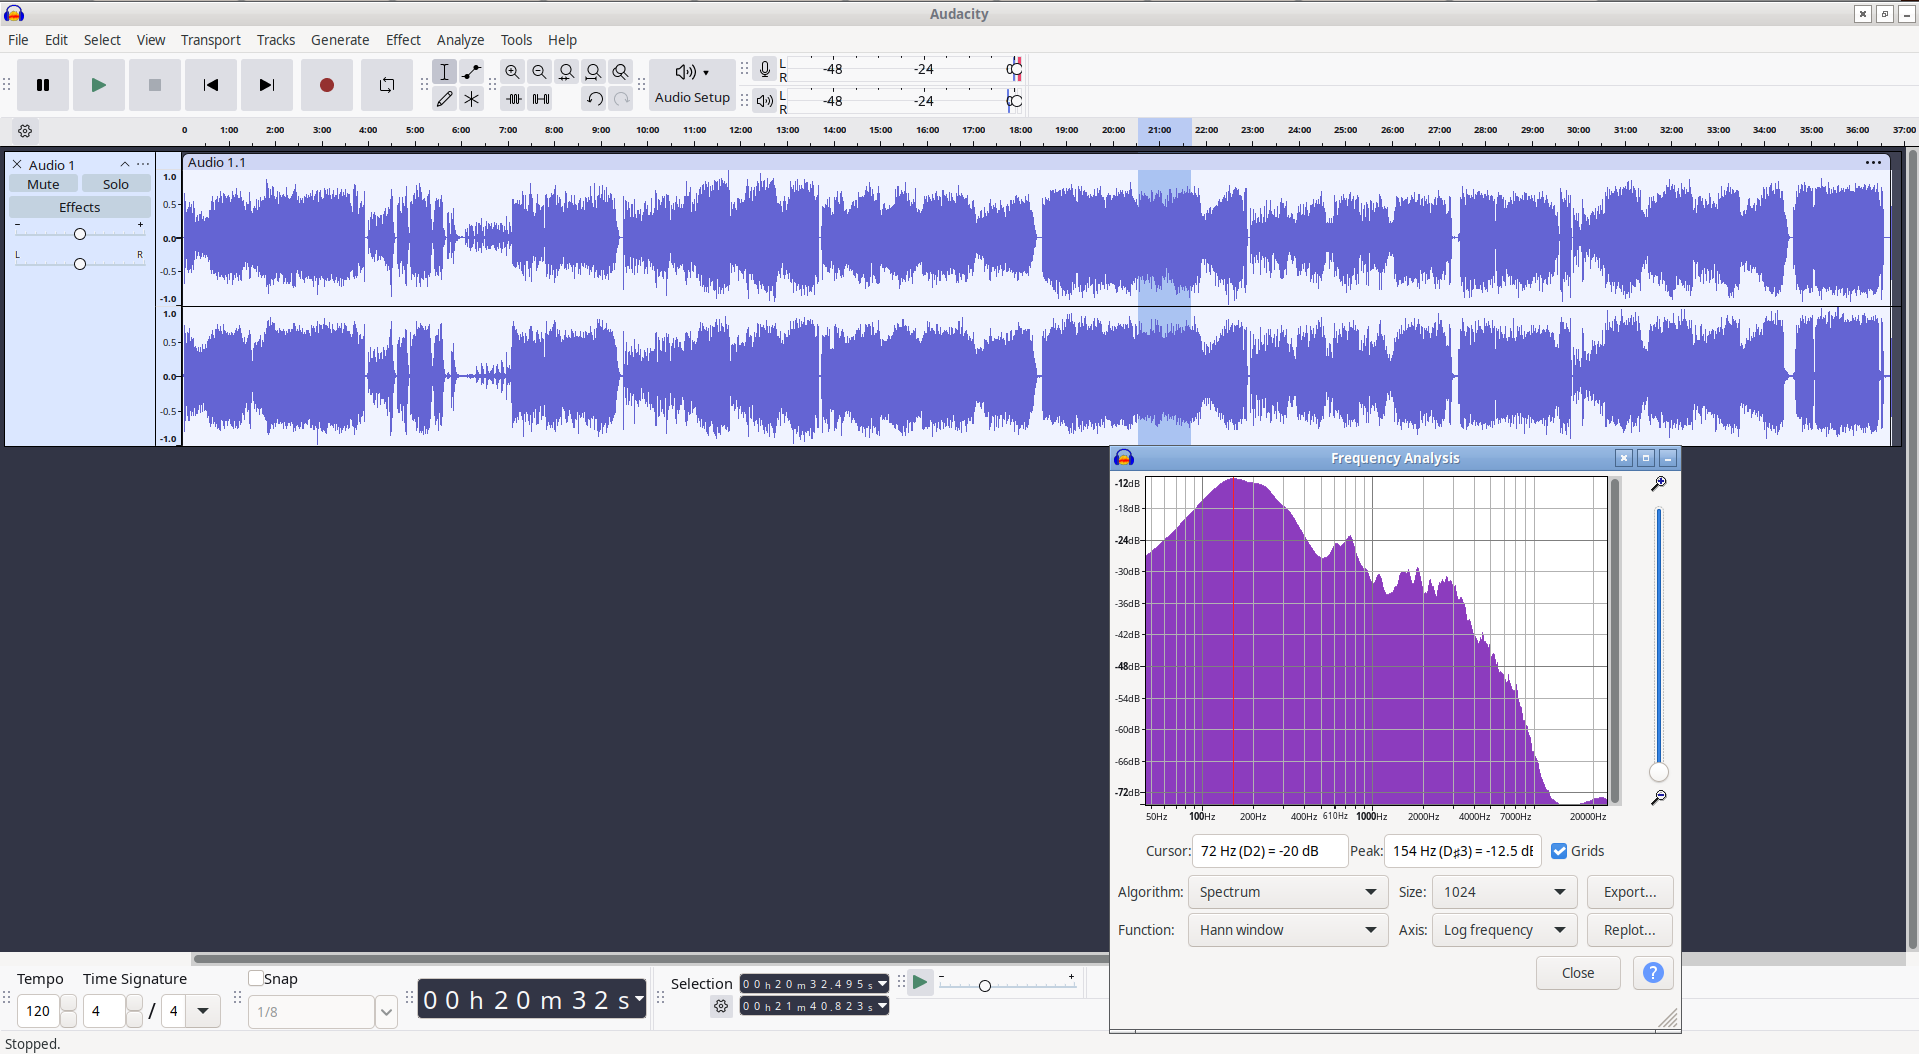
Task: Click the record meter microphone icon
Action: 764,69
